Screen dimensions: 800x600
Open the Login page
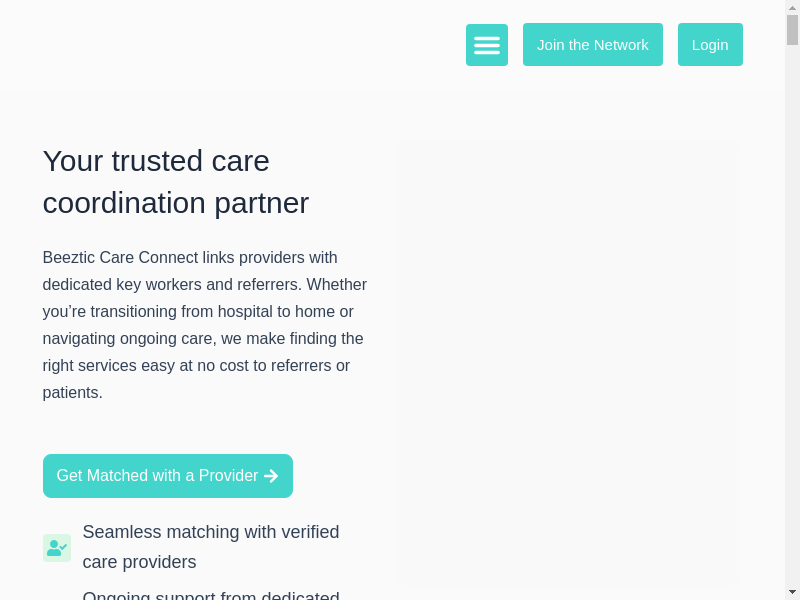(710, 45)
